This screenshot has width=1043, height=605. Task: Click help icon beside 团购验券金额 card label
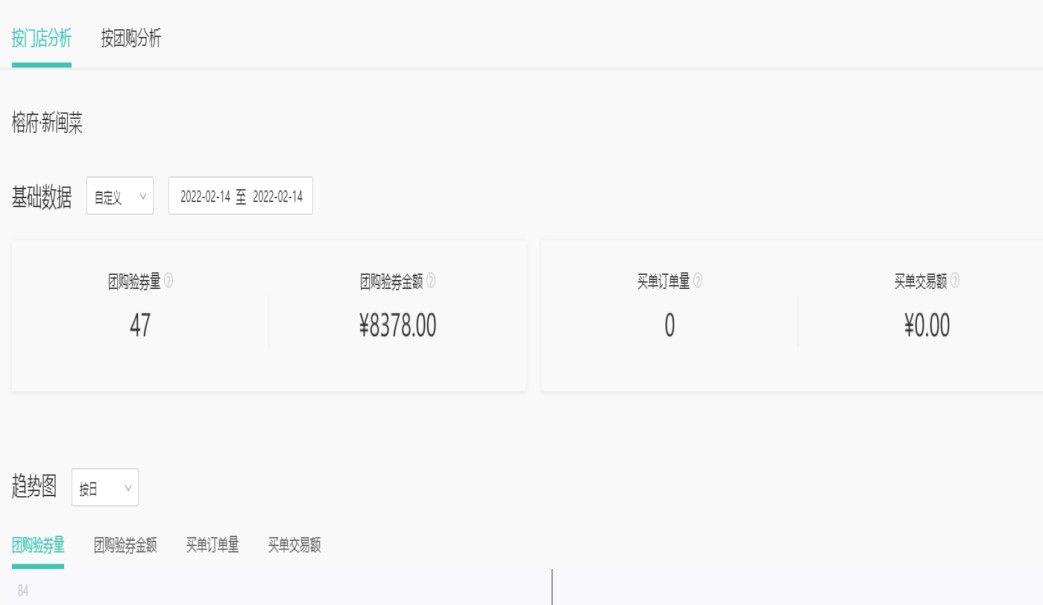point(430,282)
